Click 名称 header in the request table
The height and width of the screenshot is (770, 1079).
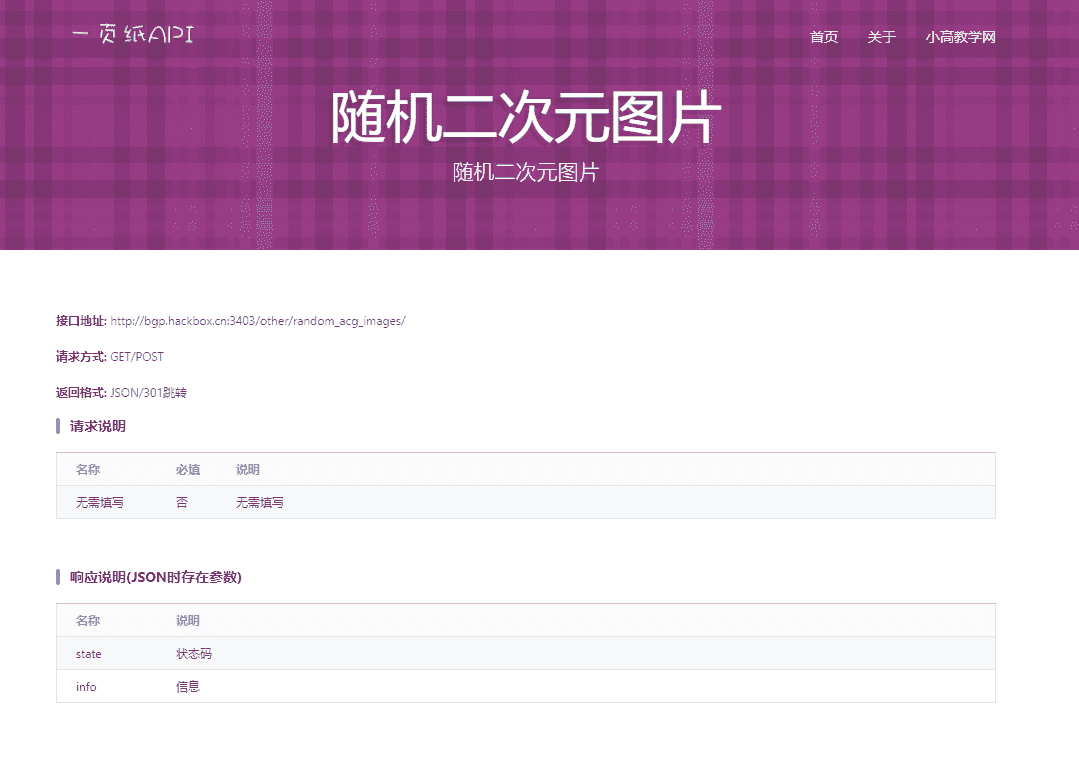click(88, 470)
